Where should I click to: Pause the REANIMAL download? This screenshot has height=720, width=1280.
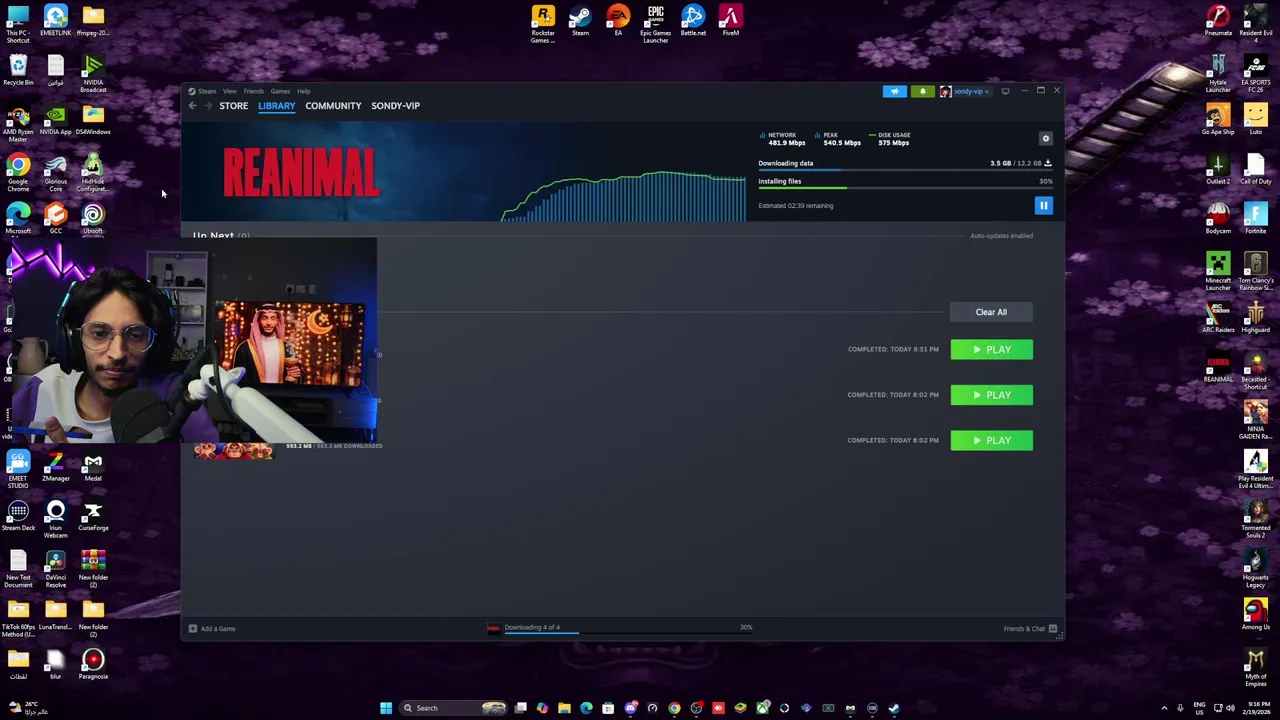[1043, 205]
